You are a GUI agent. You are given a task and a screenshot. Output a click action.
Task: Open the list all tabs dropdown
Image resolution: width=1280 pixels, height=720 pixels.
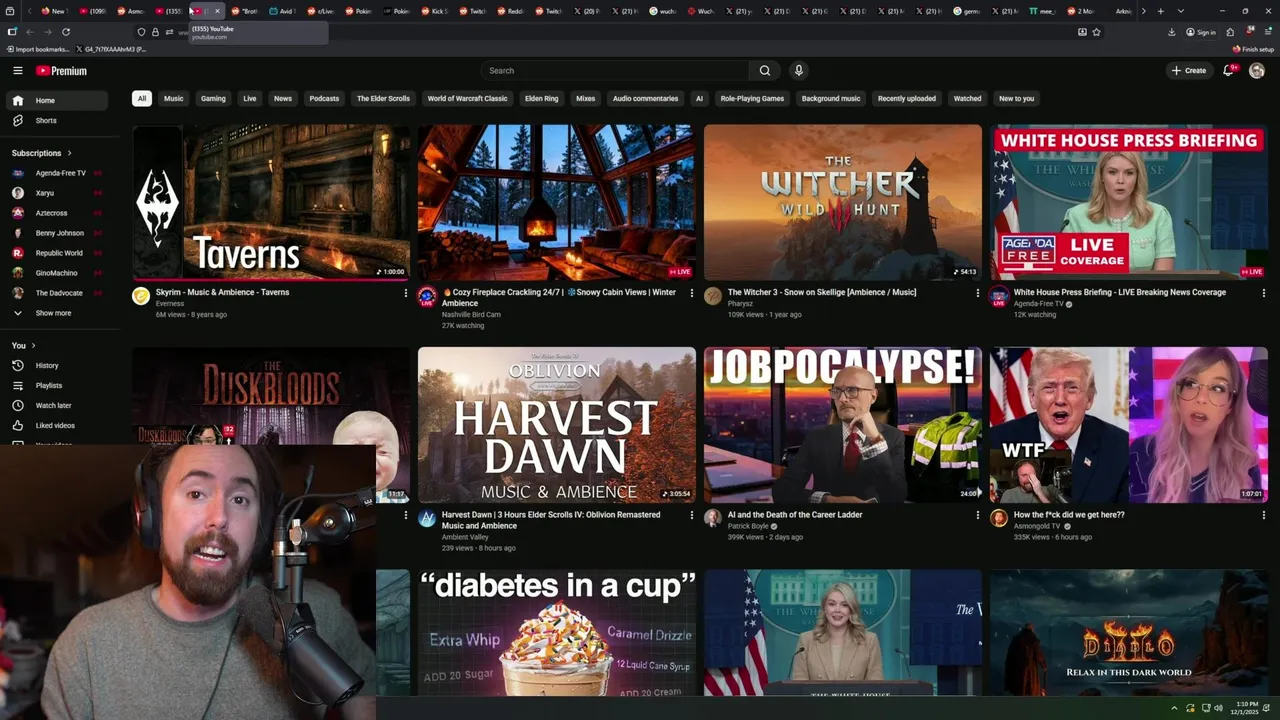(x=1181, y=11)
